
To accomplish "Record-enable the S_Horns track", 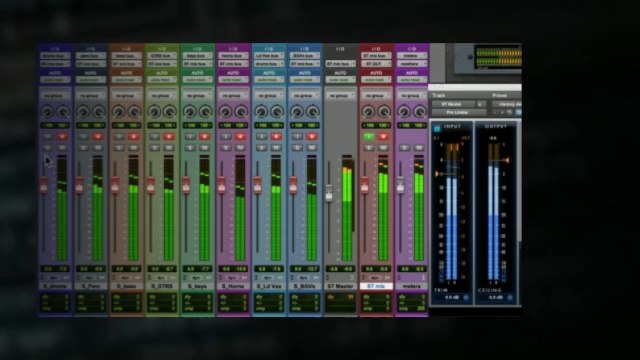I will coord(240,136).
